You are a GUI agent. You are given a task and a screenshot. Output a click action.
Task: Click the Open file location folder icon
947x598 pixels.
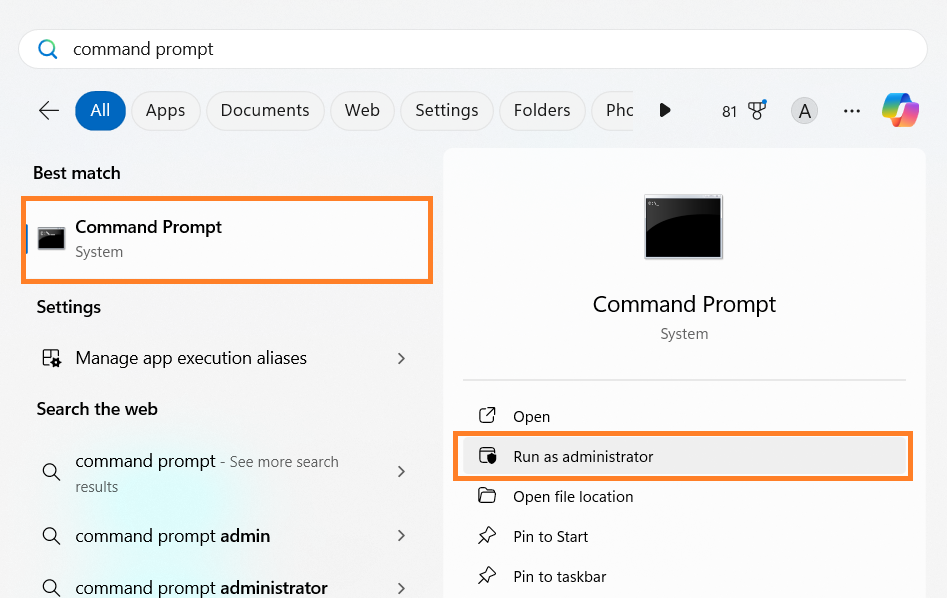488,497
